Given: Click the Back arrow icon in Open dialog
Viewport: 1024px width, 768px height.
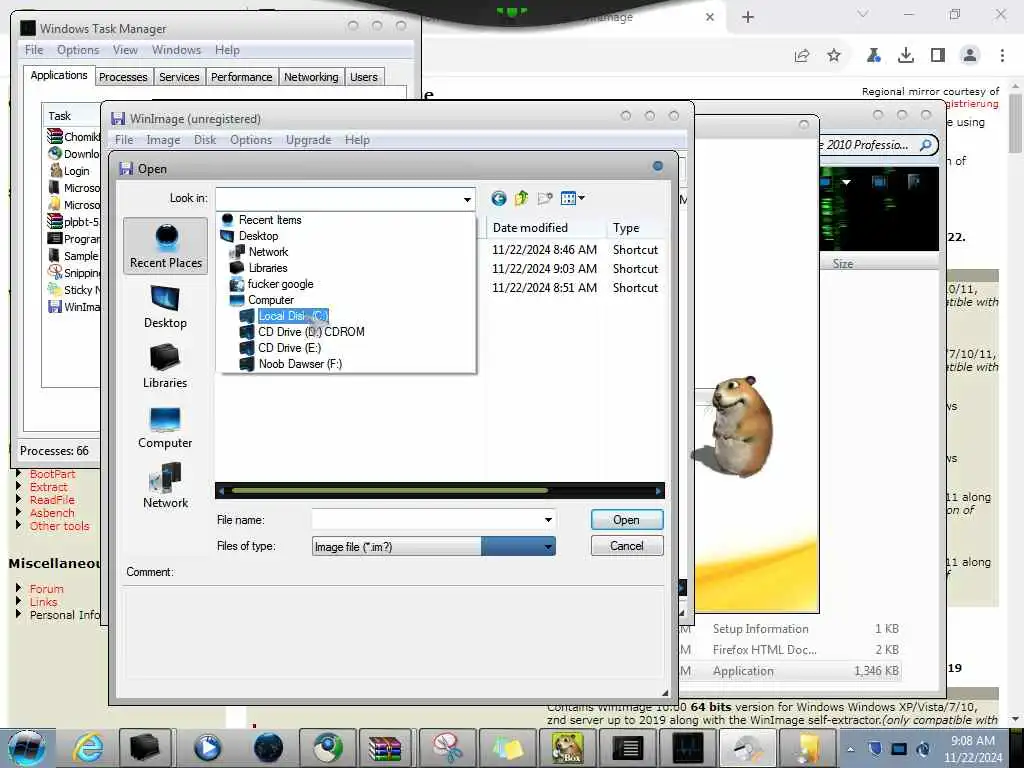Looking at the screenshot, I should (498, 198).
